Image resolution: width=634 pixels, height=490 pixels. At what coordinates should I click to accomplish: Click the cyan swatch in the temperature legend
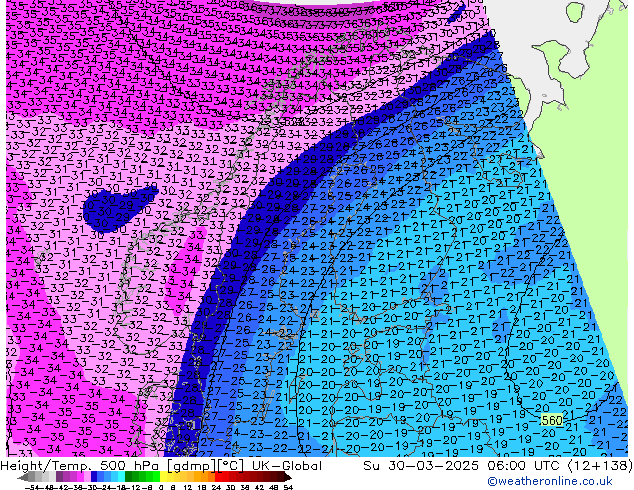pyautogui.click(x=121, y=477)
